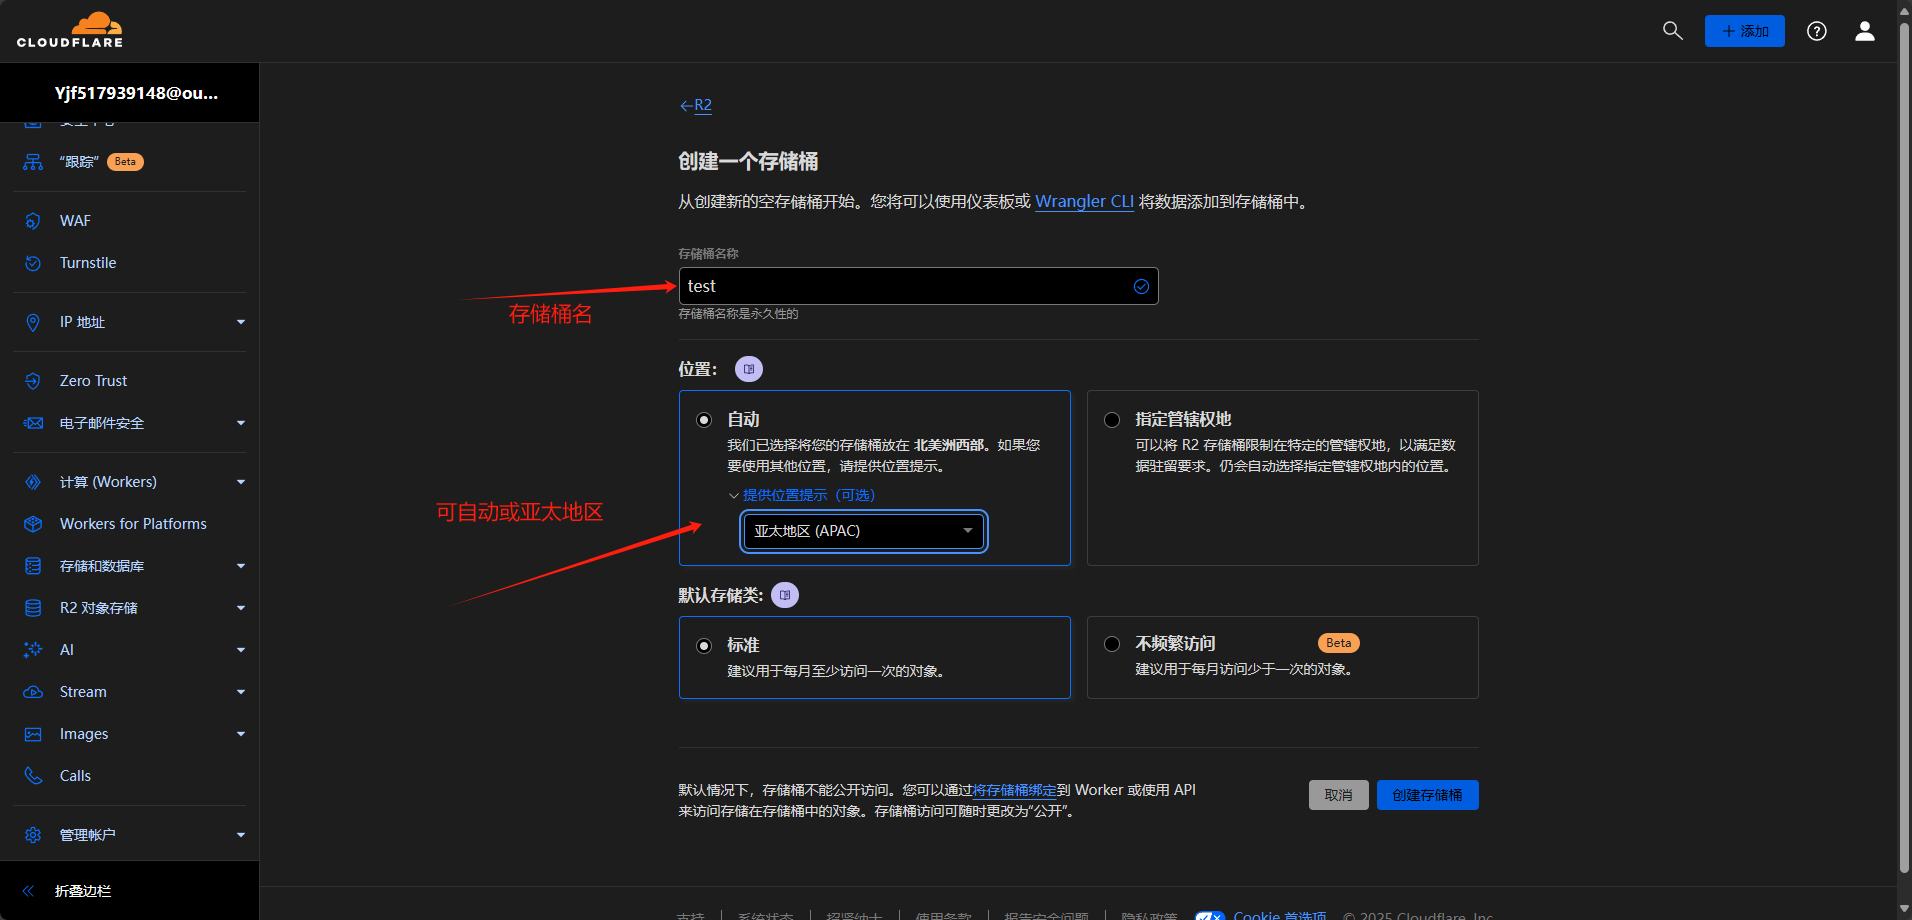
Task: Open the search magnifier icon
Action: (x=1672, y=31)
